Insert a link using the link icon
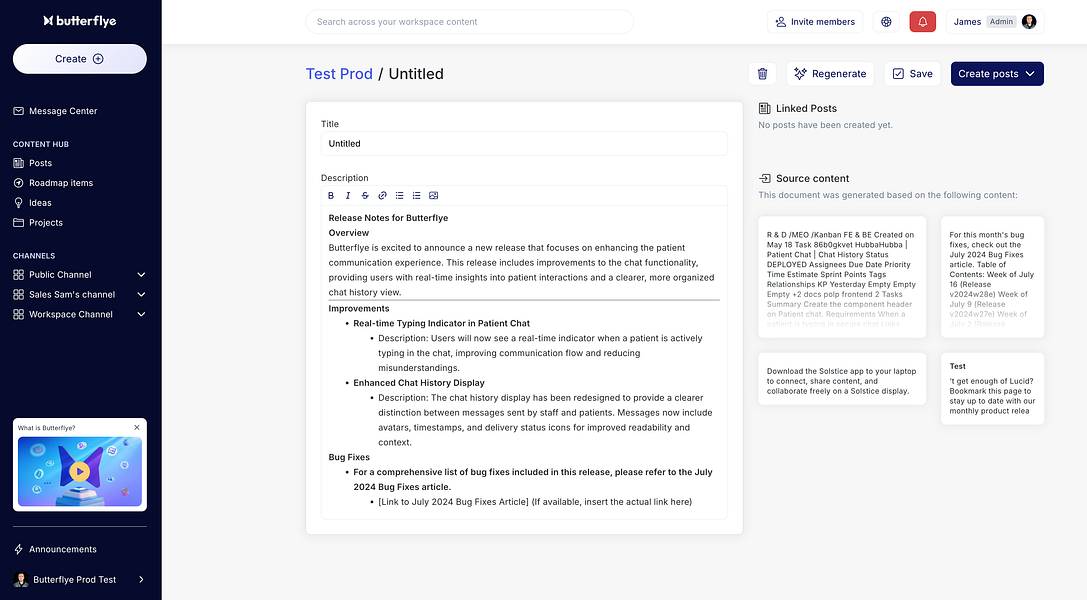Image resolution: width=1087 pixels, height=600 pixels. 382,196
